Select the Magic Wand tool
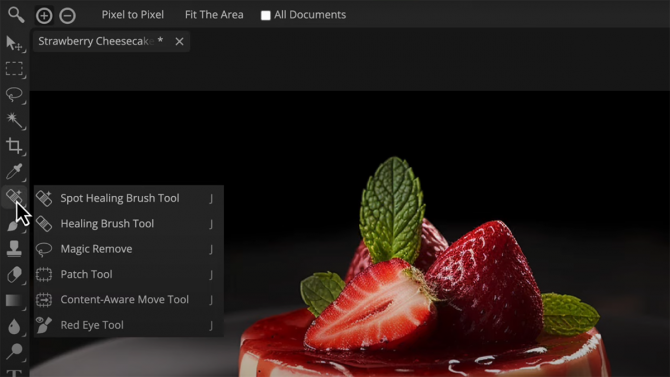Screen dimensions: 670x377 (x=15, y=120)
